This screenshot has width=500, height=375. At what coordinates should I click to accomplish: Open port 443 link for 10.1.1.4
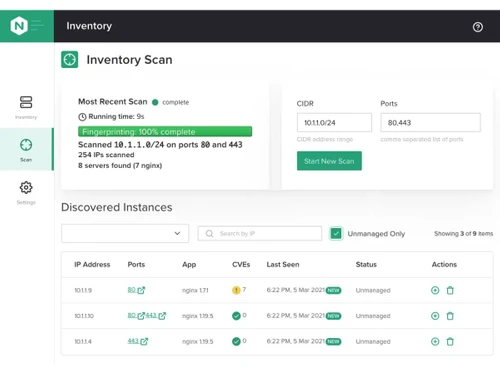pos(138,341)
